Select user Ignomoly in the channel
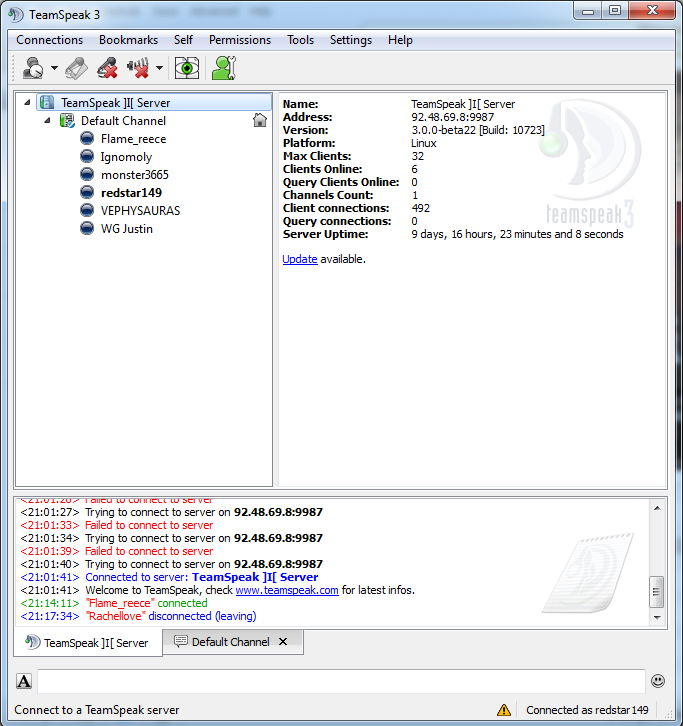 126,157
